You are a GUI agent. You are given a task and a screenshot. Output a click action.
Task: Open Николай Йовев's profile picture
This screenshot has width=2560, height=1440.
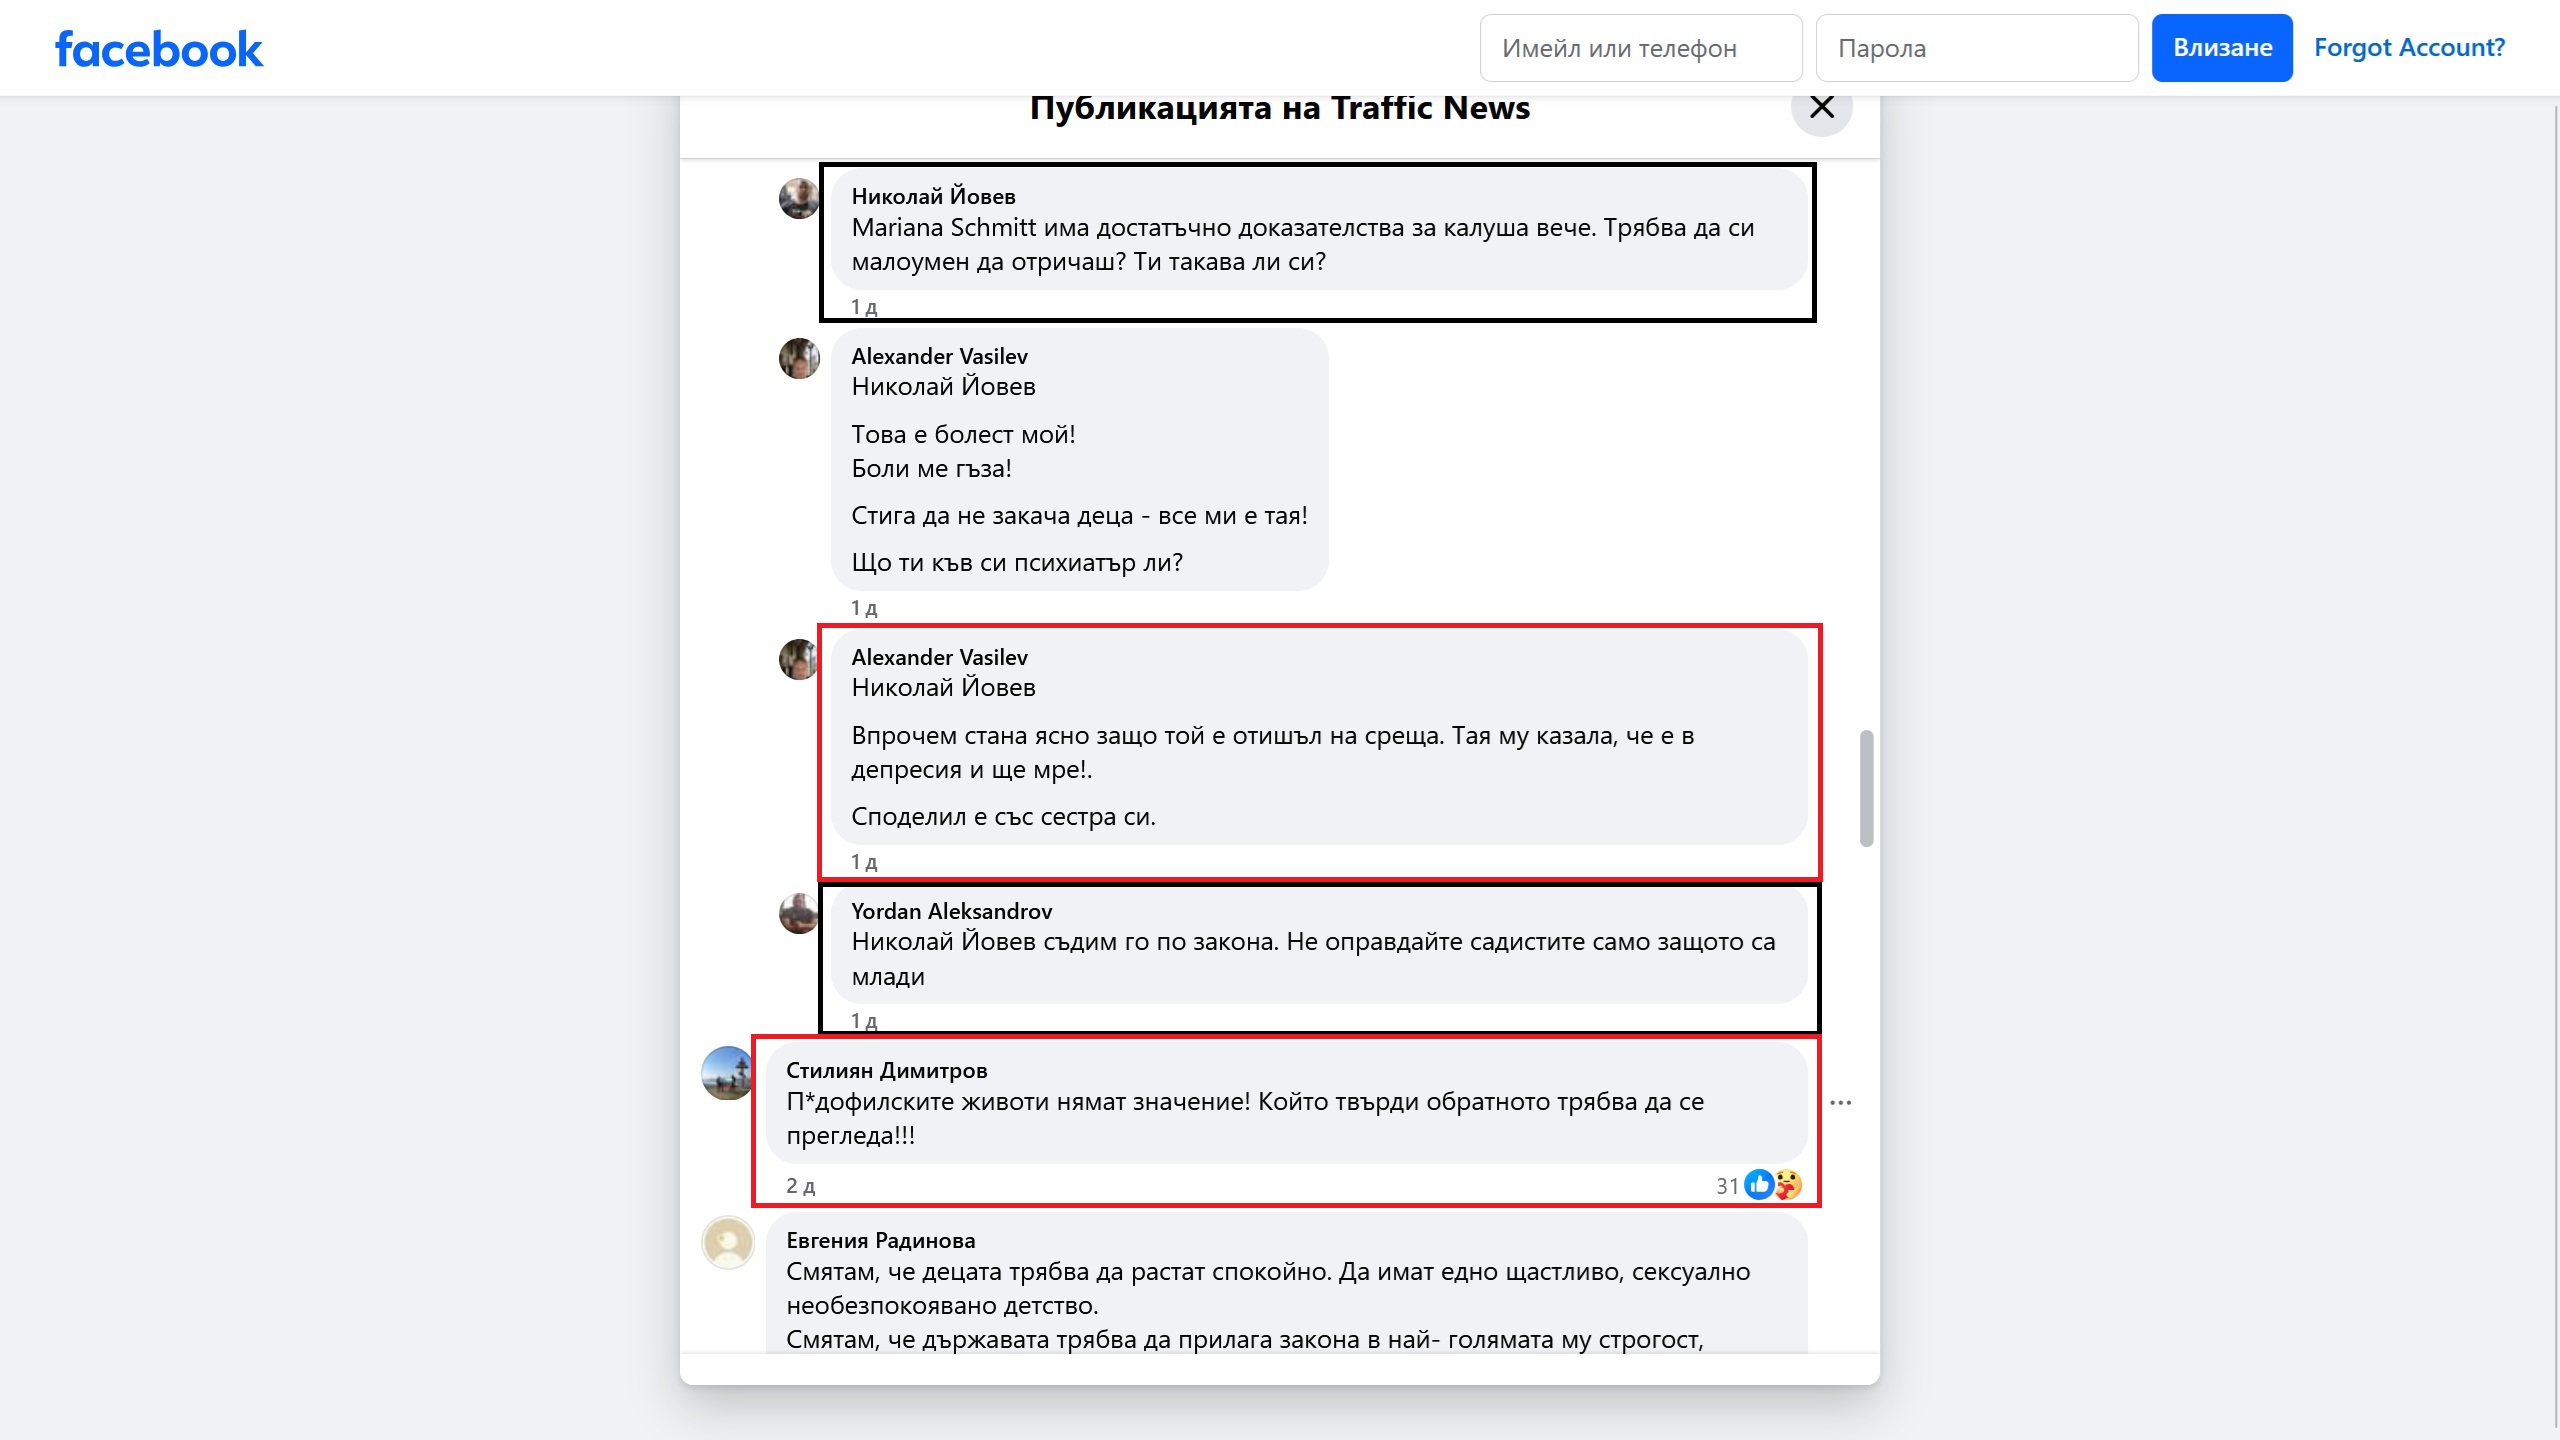point(799,198)
